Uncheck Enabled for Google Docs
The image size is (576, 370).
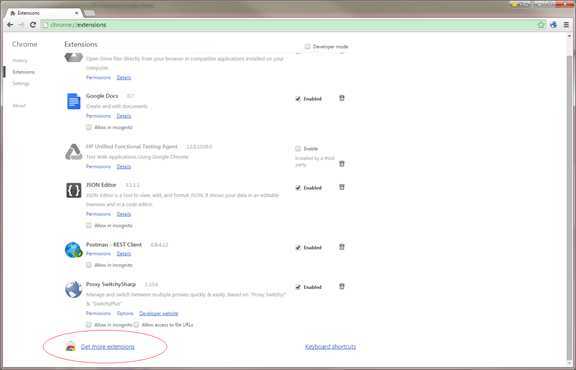[298, 99]
